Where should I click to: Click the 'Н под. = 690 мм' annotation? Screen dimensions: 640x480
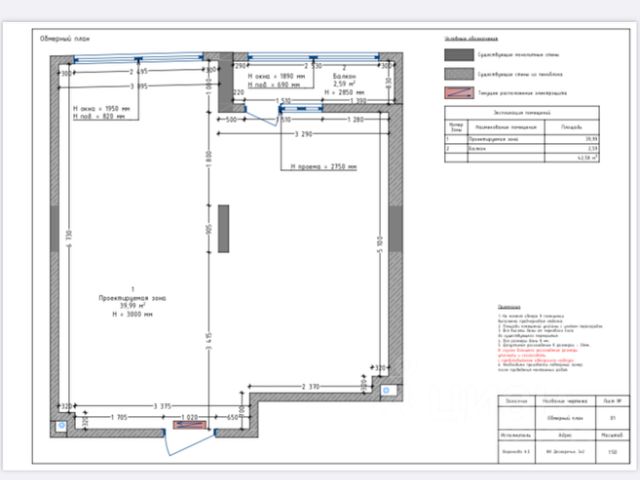click(x=274, y=85)
